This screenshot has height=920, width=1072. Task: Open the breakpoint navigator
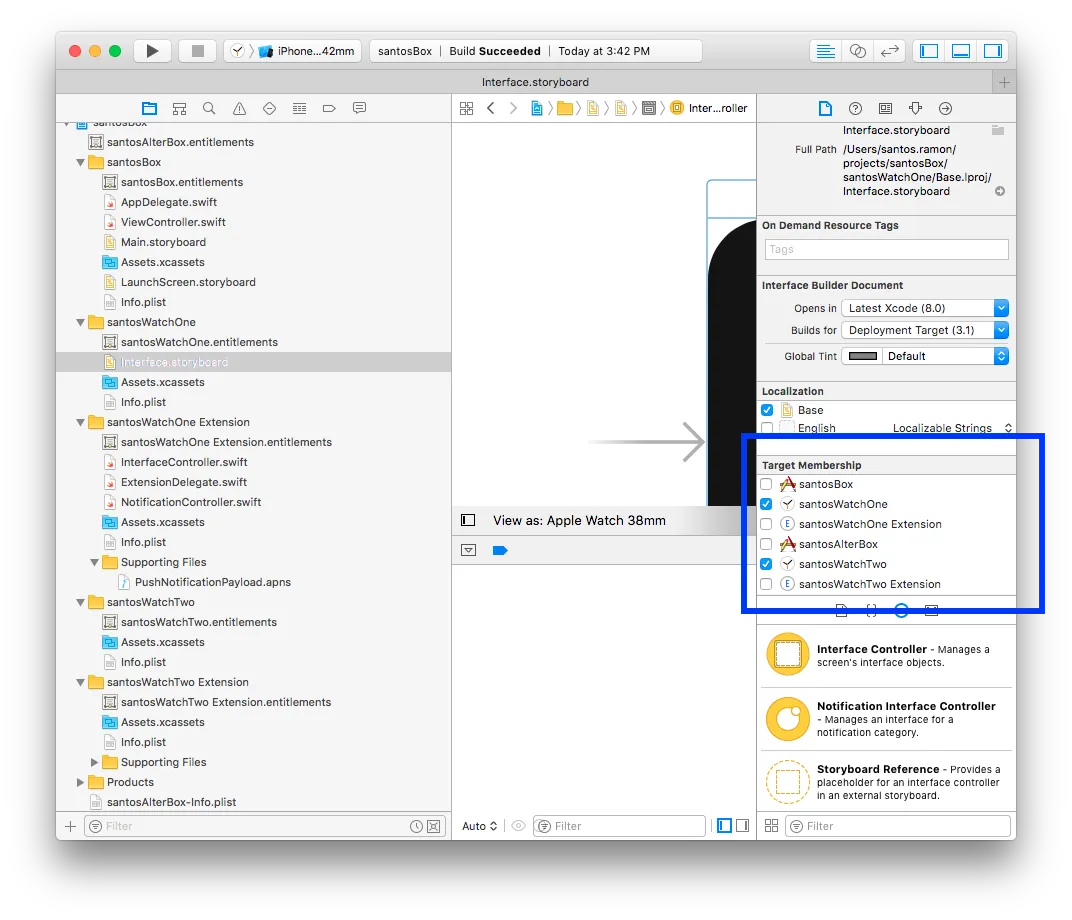329,108
